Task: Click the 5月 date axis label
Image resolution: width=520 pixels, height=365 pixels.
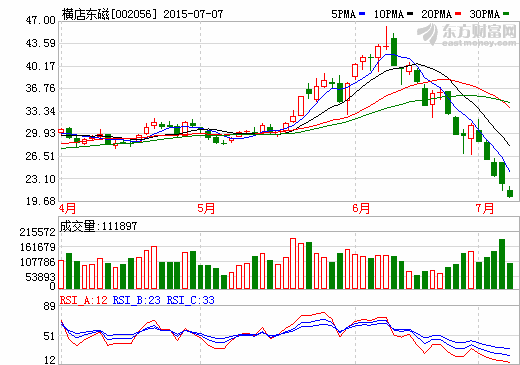Action: (x=206, y=208)
